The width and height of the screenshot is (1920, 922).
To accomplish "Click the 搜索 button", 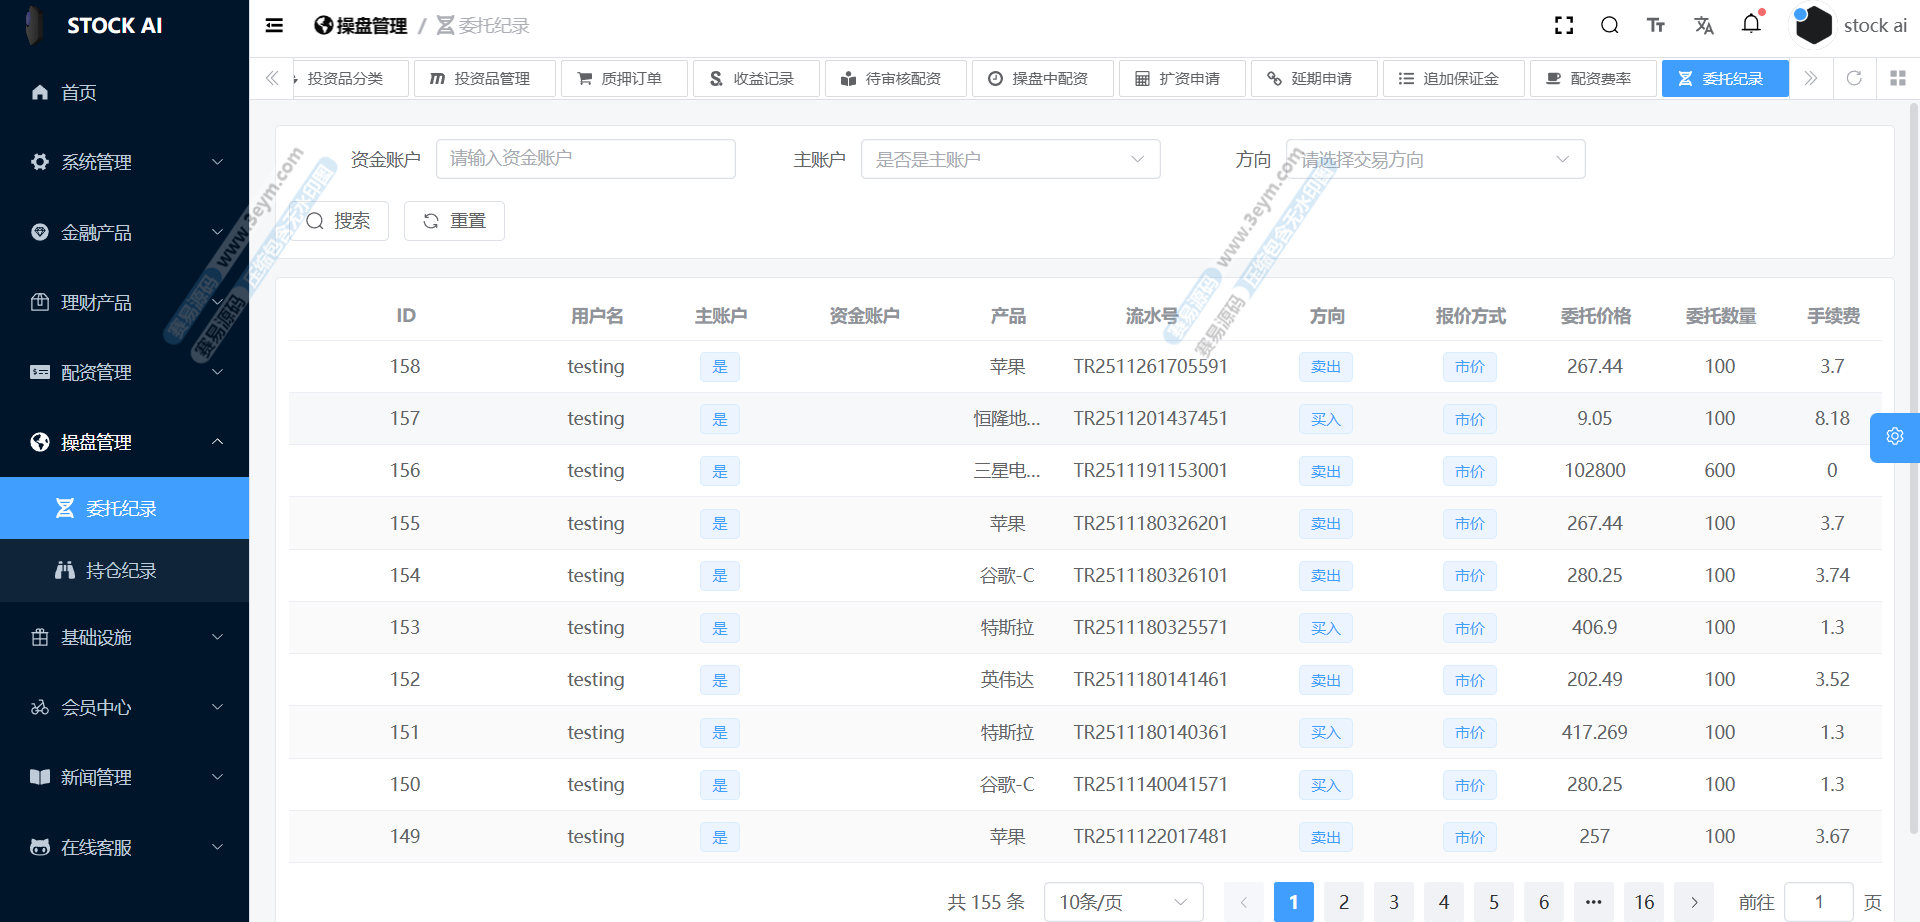I will pyautogui.click(x=339, y=221).
